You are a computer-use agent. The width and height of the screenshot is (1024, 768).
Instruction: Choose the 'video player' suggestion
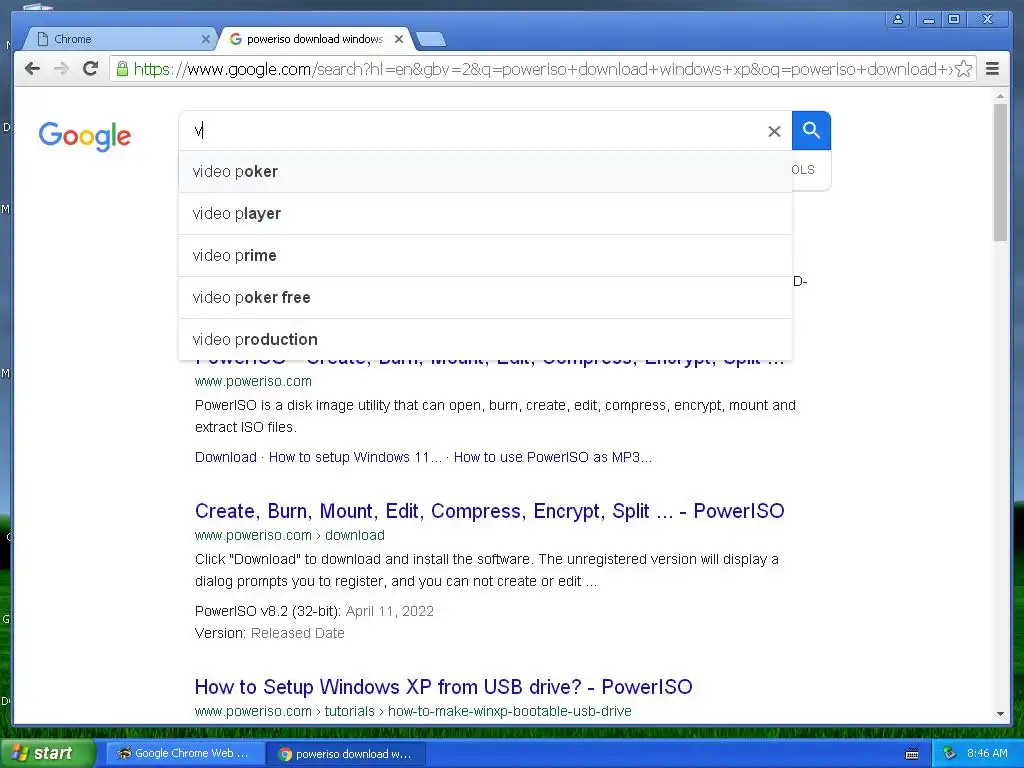tap(485, 214)
